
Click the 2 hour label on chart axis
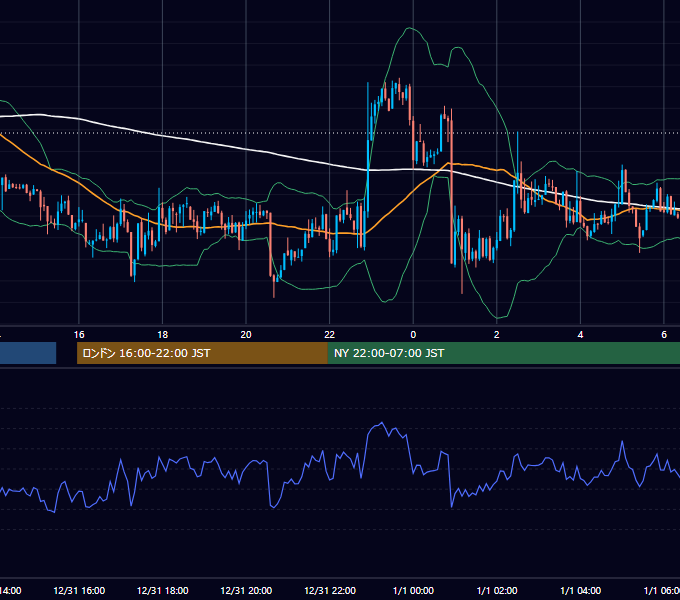pos(497,335)
